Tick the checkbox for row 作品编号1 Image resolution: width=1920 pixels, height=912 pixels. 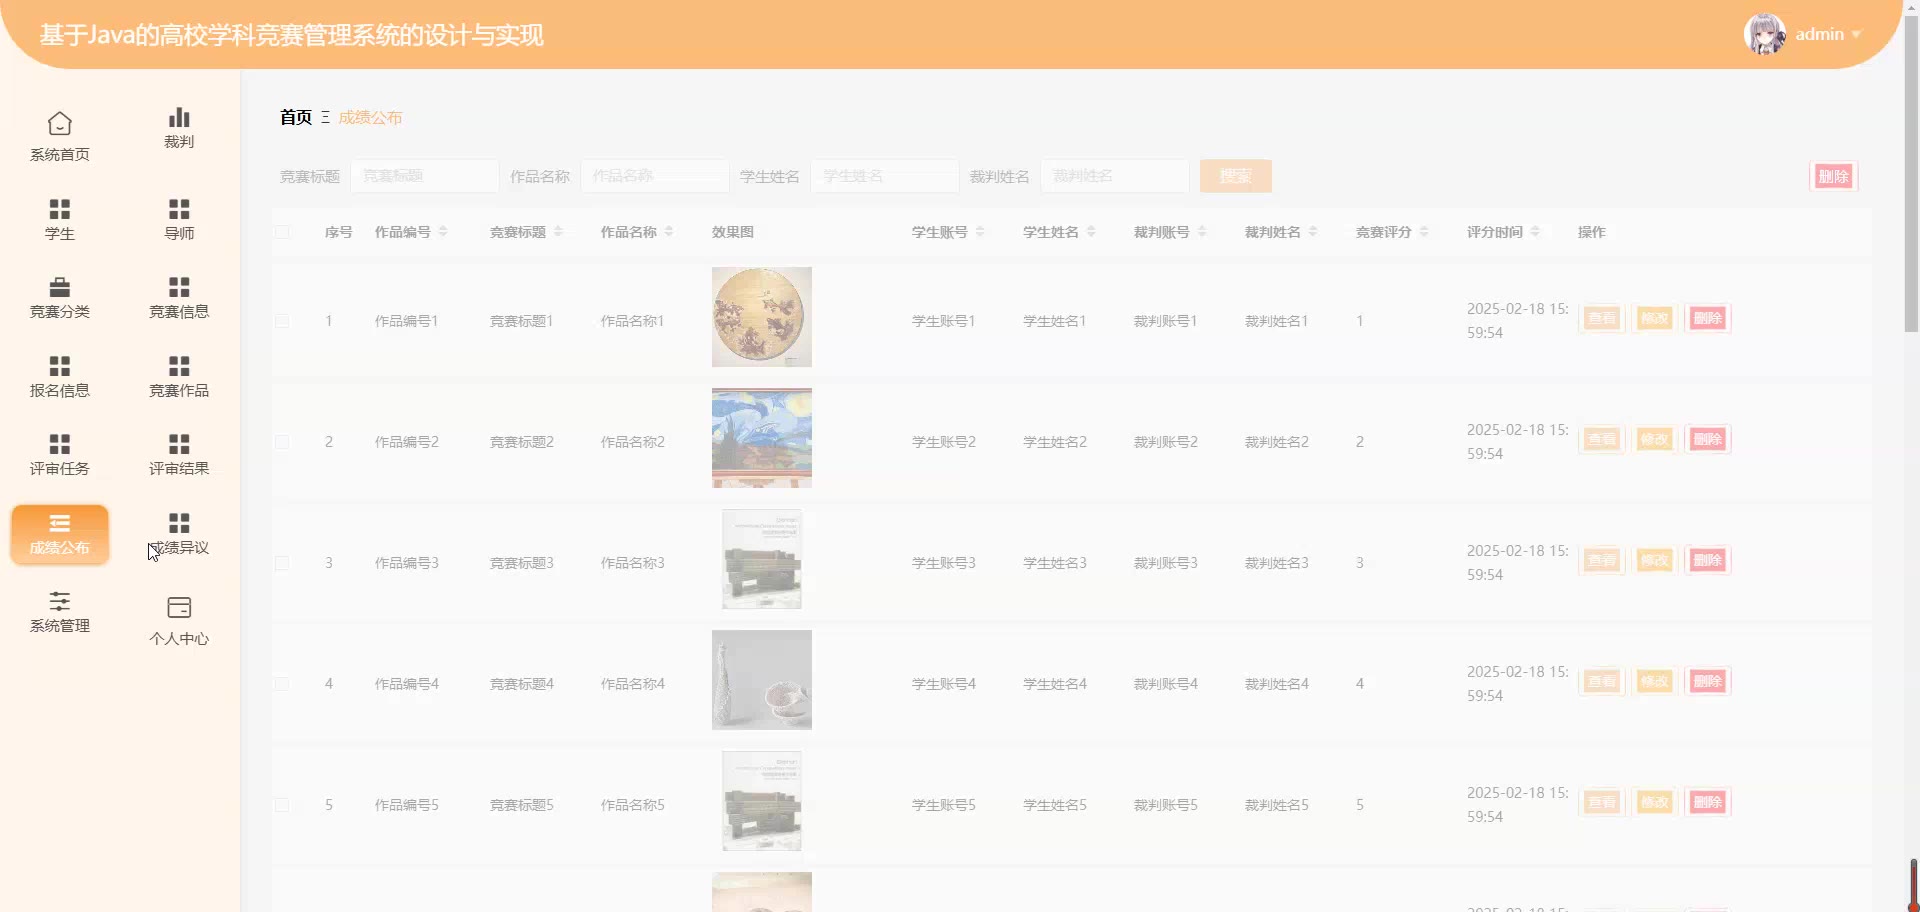coord(282,321)
